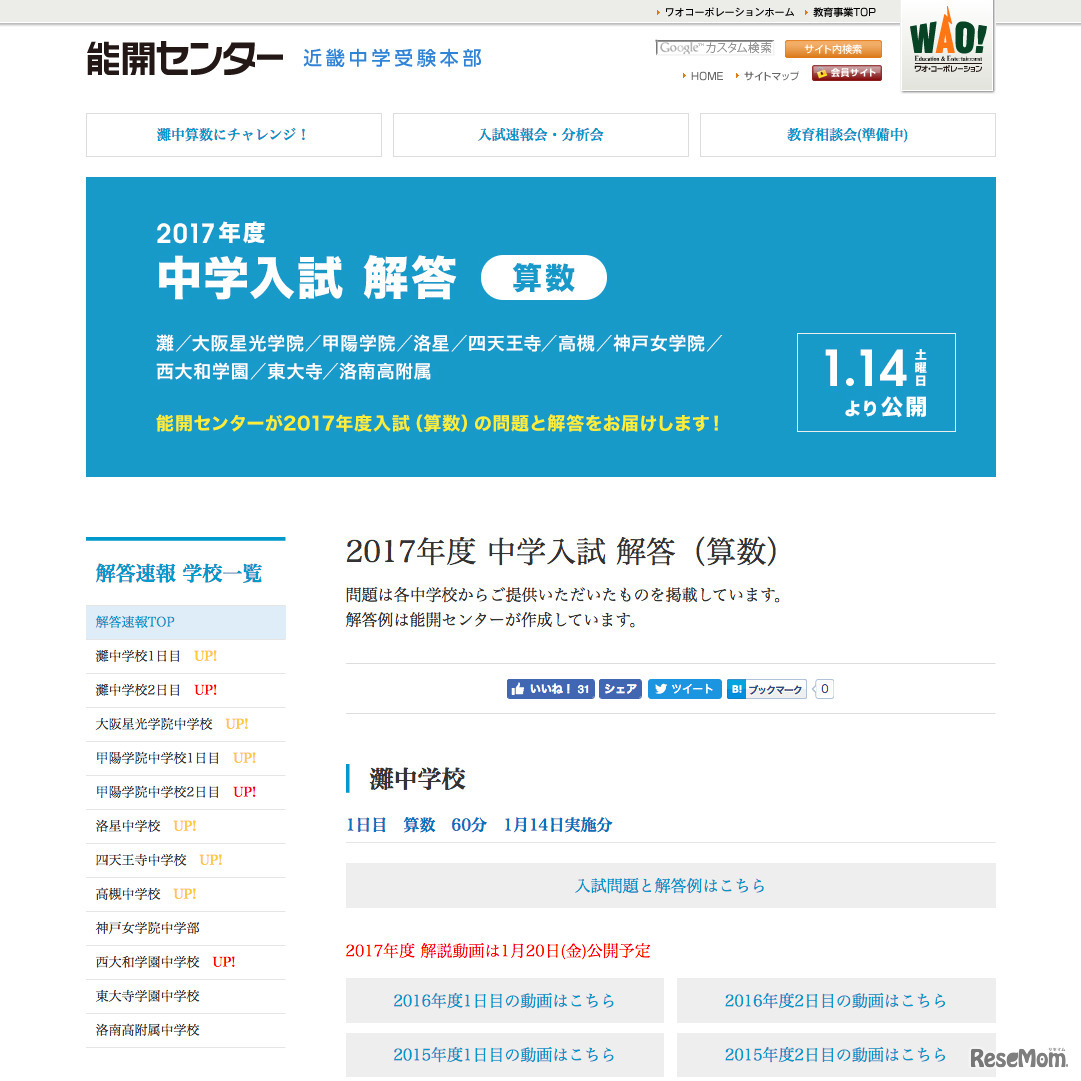Image resolution: width=1081 pixels, height=1081 pixels.
Task: Click the Facebook シェア button
Action: pos(620,689)
